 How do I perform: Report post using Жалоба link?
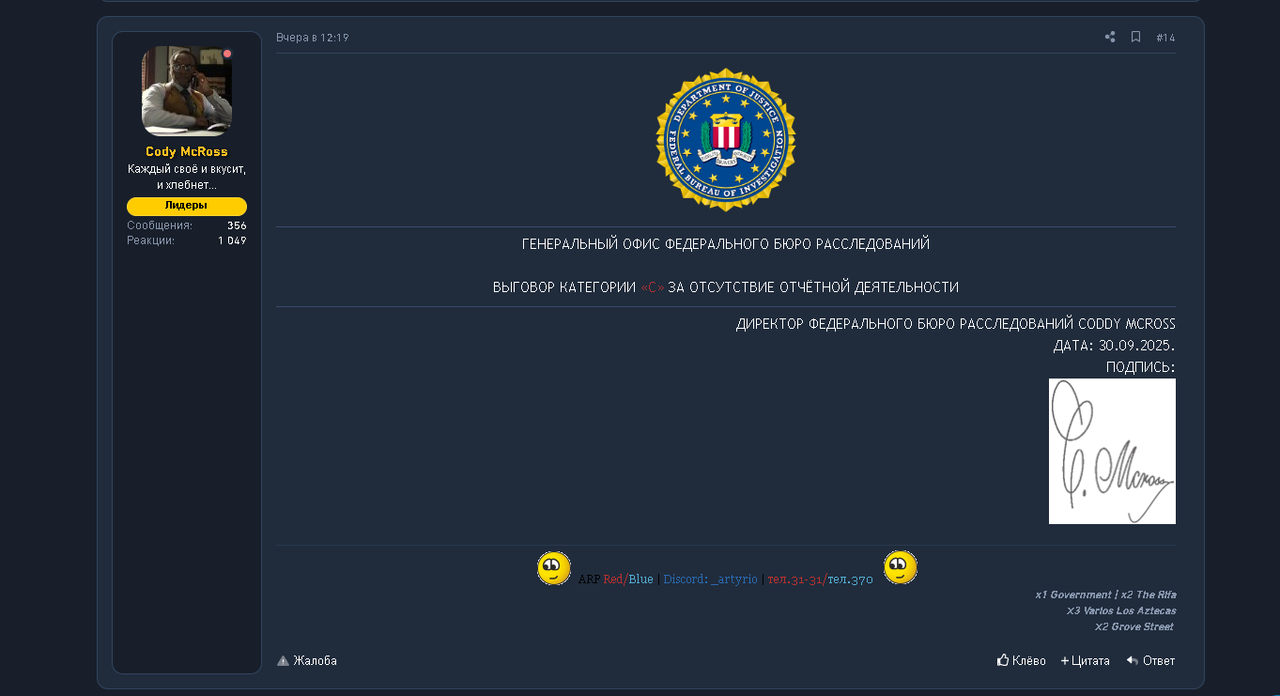click(x=307, y=661)
